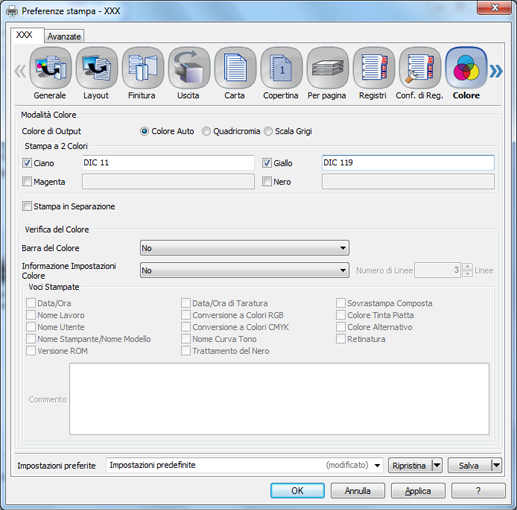Open the Informazione Impostazioni Colore dropdown

point(245,270)
